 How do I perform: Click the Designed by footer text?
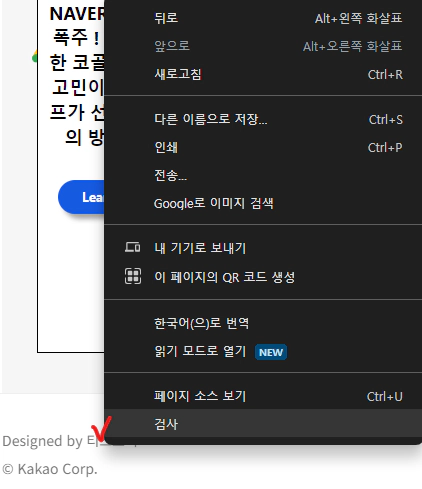(42, 441)
